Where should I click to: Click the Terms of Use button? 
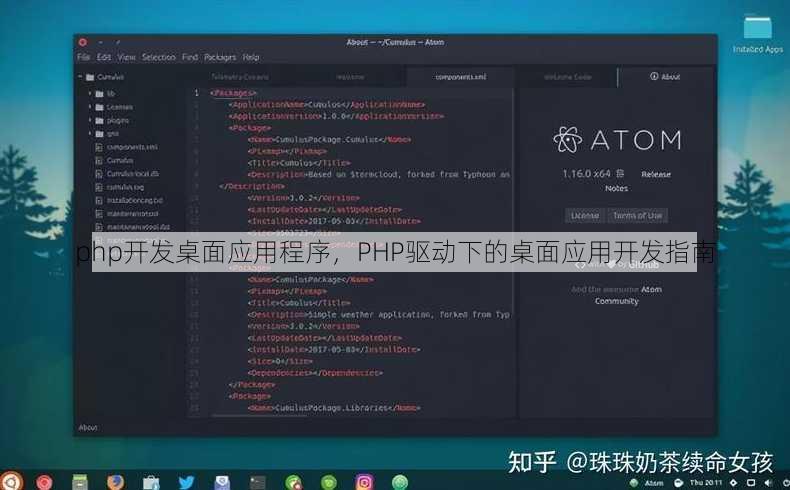point(637,216)
